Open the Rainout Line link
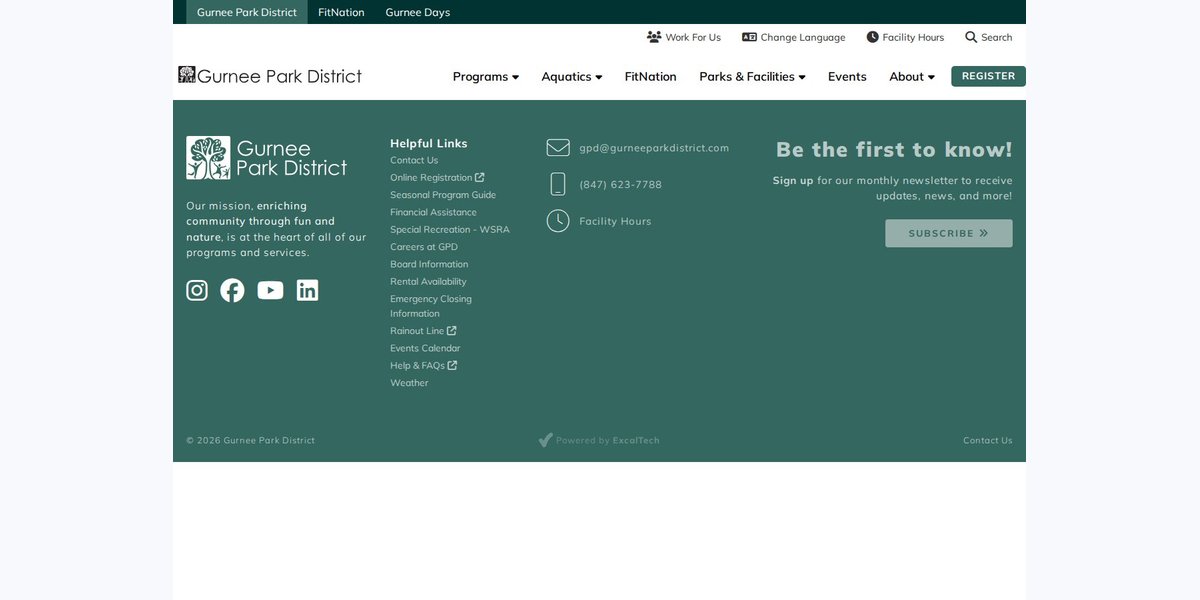 point(423,331)
